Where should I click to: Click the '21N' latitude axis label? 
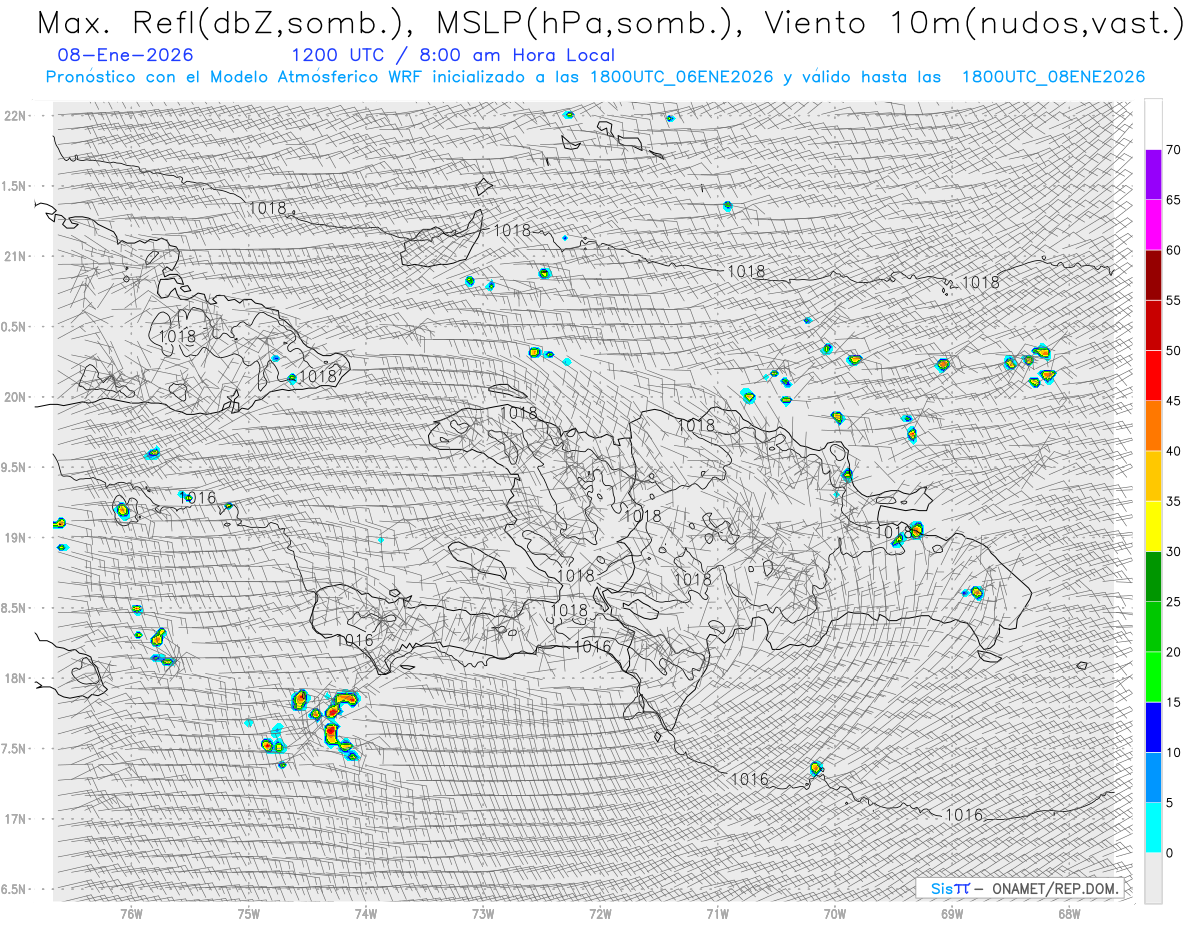(x=16, y=256)
